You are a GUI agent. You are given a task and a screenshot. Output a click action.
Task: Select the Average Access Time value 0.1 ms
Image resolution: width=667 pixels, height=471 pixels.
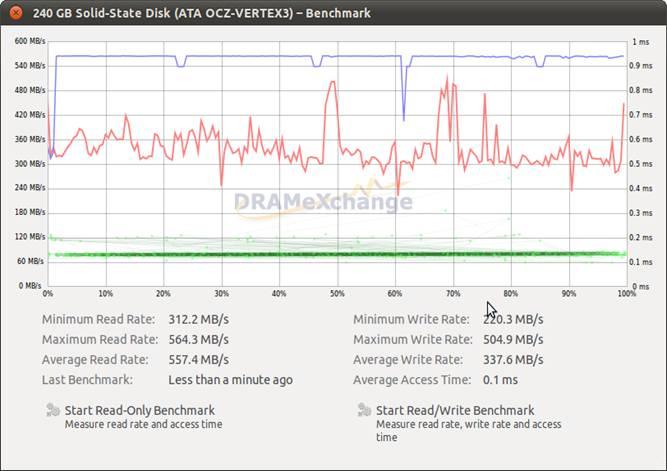tap(500, 380)
